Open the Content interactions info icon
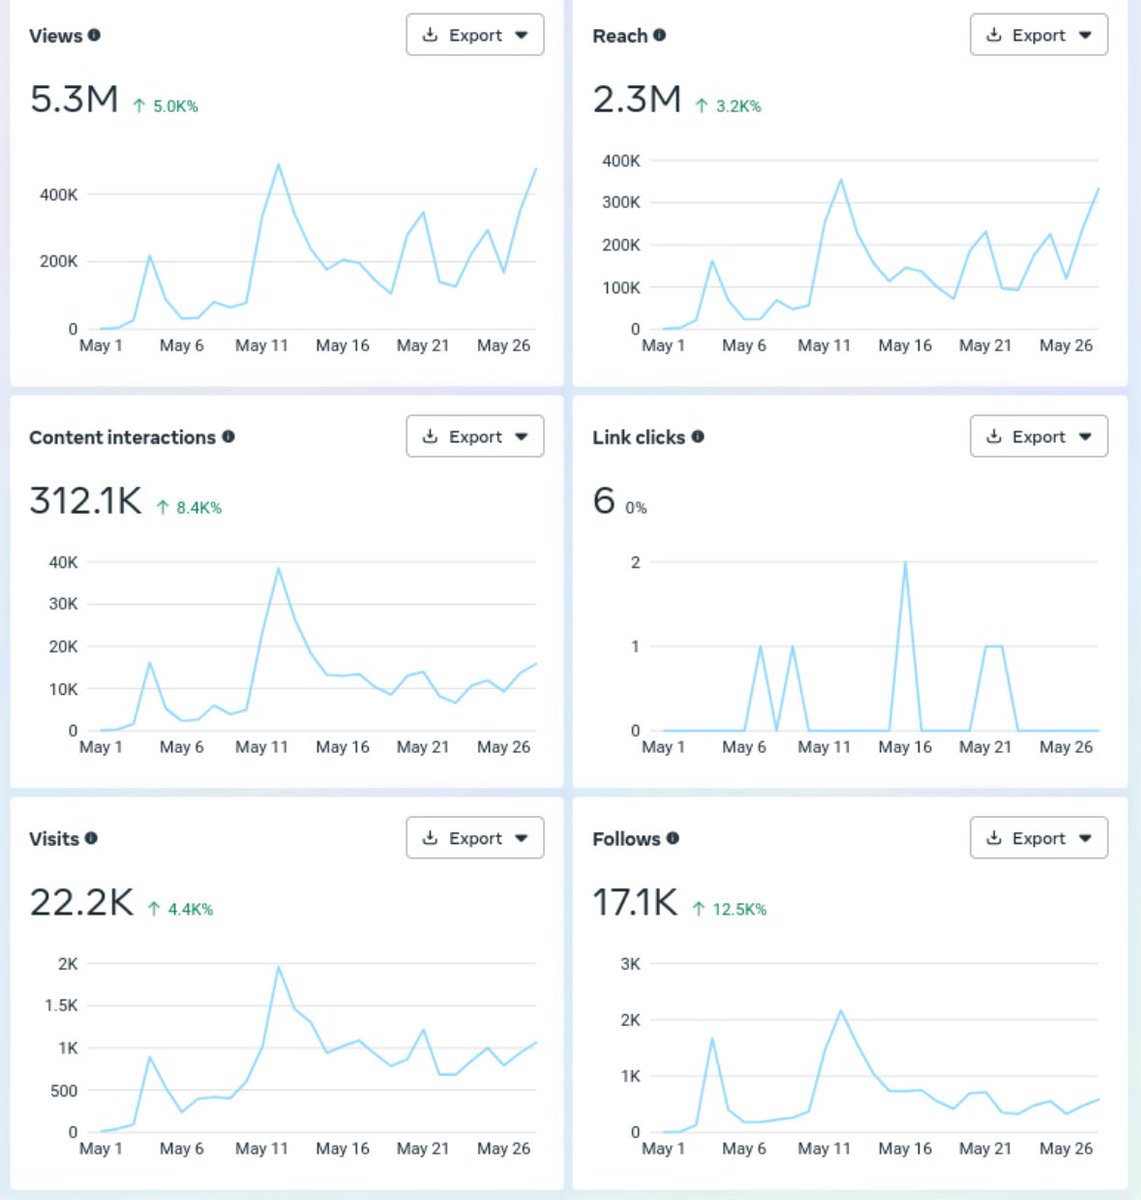This screenshot has height=1200, width=1141. pyautogui.click(x=228, y=437)
